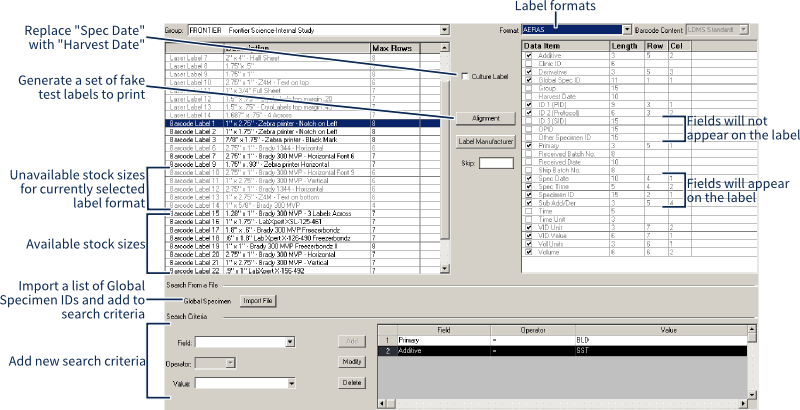Select the Barcode Label 9 row
The height and width of the screenshot is (410, 800).
tap(303, 164)
